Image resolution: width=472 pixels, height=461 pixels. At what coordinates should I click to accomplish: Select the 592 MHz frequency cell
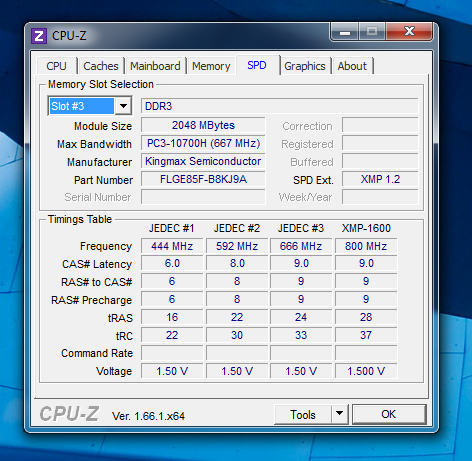pyautogui.click(x=237, y=246)
